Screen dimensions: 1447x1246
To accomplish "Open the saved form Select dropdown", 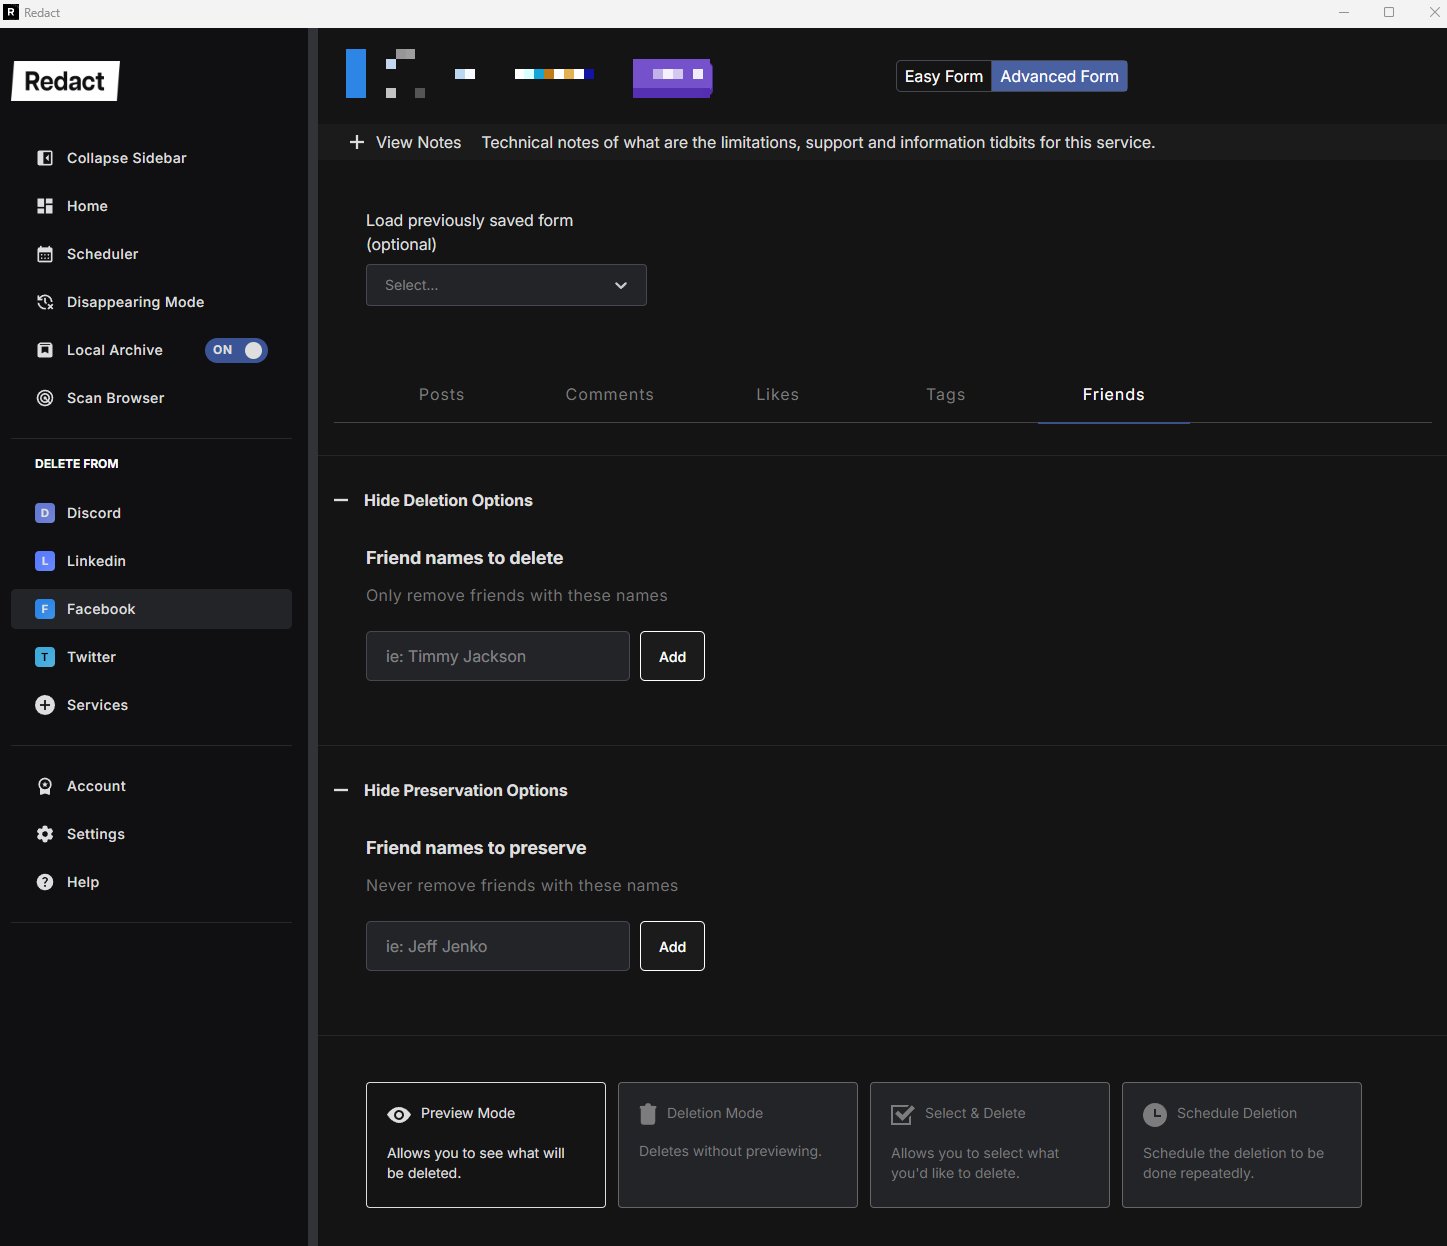I will pyautogui.click(x=506, y=285).
